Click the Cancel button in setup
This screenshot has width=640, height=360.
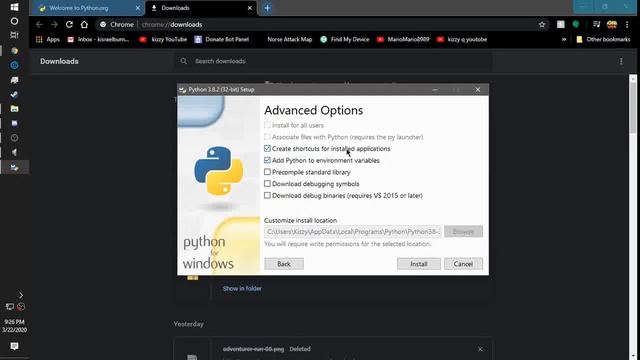click(x=463, y=264)
